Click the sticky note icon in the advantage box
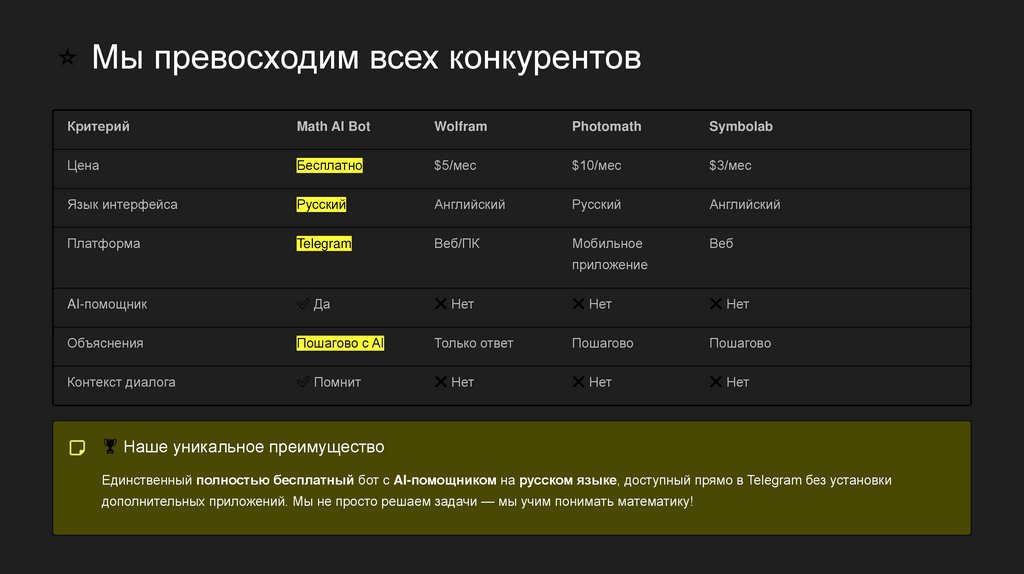1024x574 pixels. point(77,447)
